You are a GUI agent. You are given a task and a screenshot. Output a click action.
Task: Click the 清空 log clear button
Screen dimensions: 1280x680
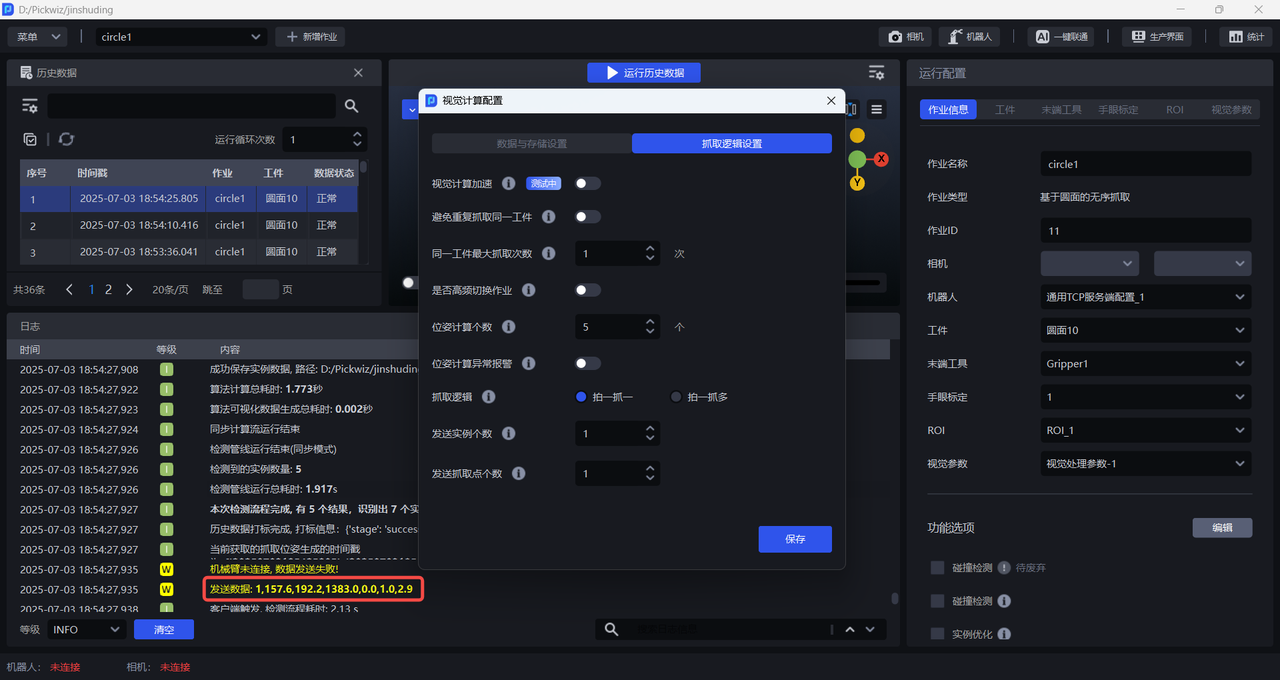pyautogui.click(x=164, y=630)
